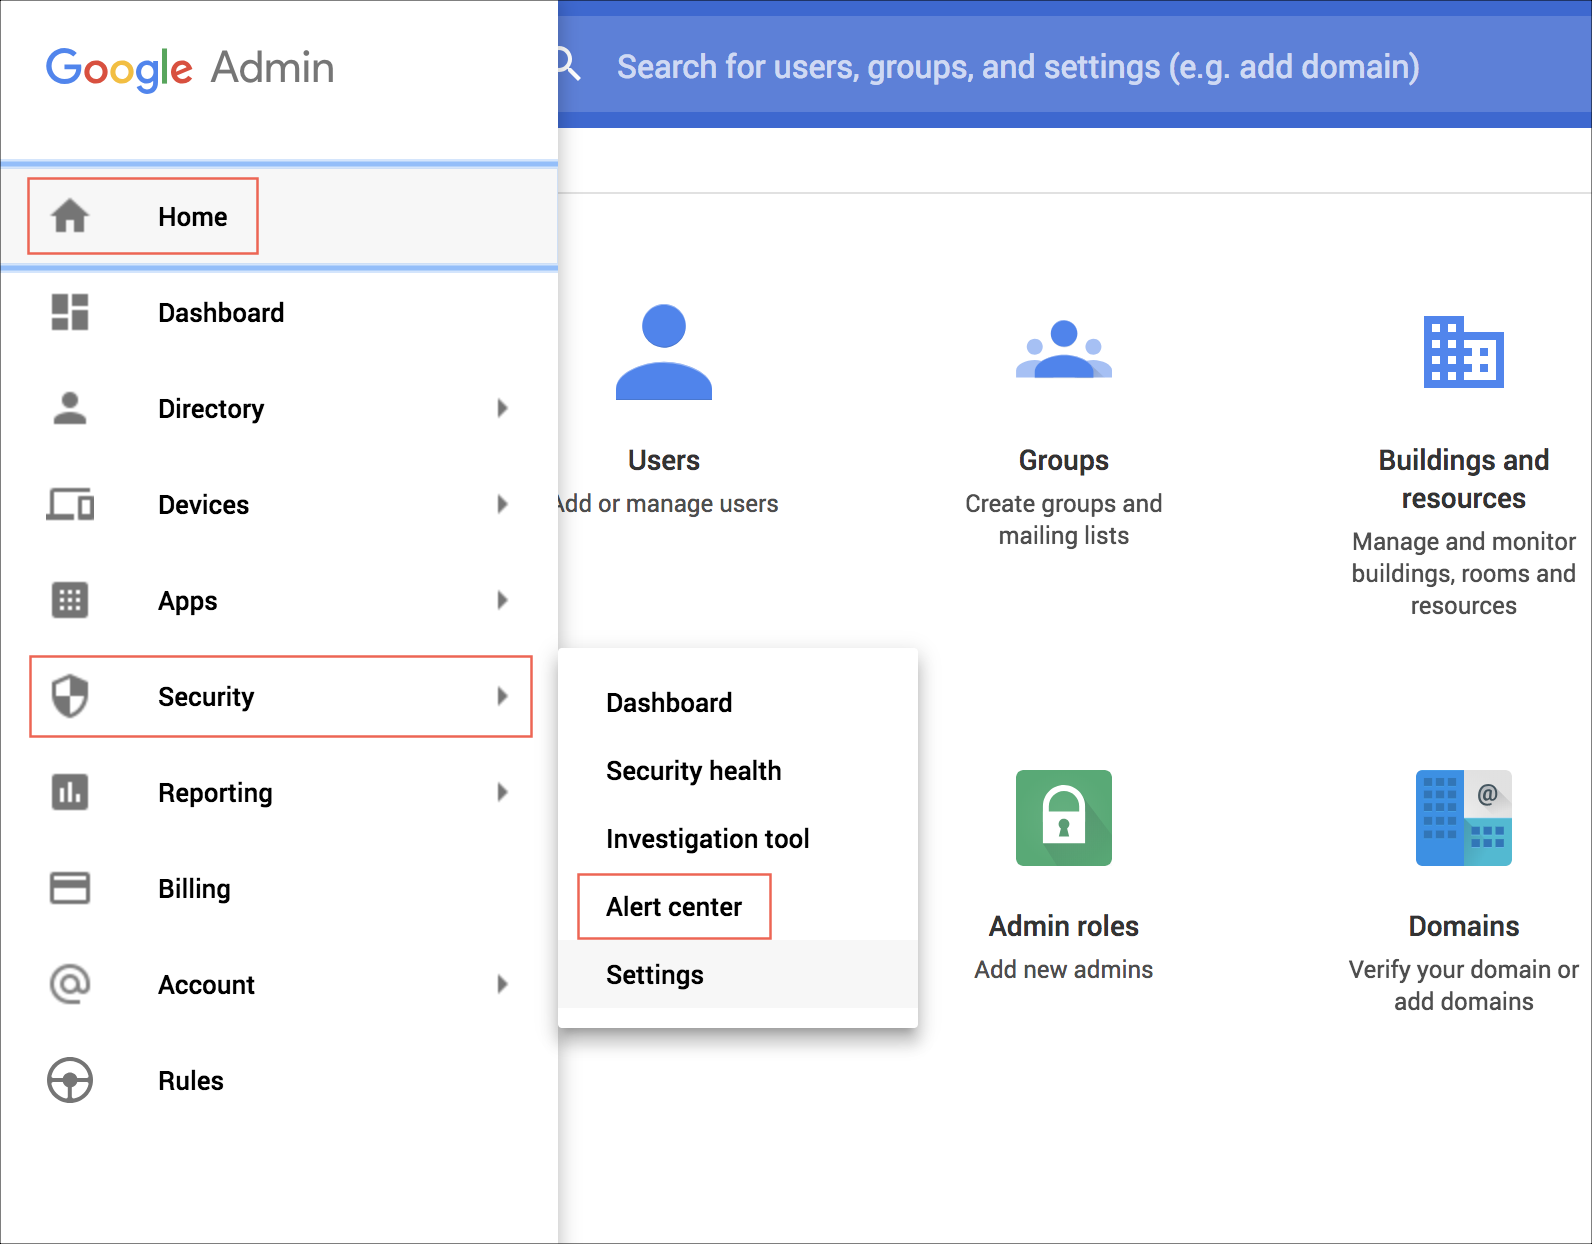Focus the search users and settings field
1592x1244 pixels.
(x=1017, y=67)
